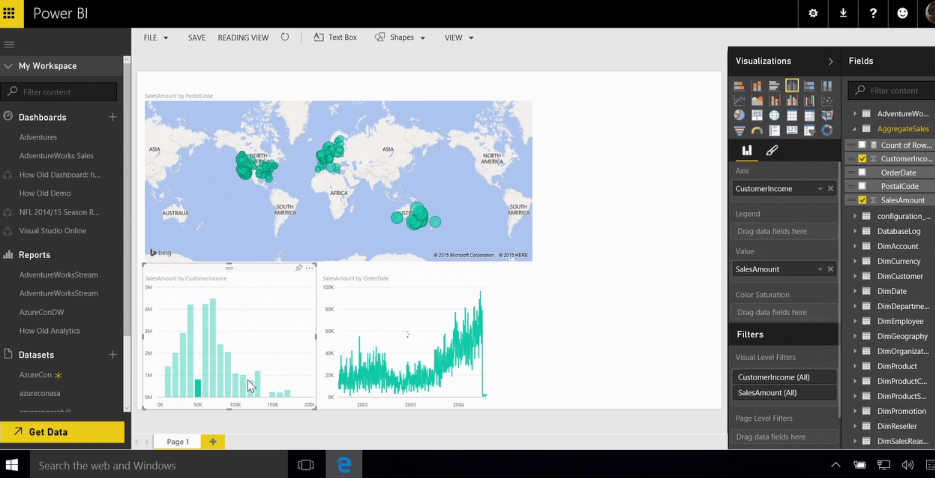Select the pie chart visualization icon

coord(739,115)
